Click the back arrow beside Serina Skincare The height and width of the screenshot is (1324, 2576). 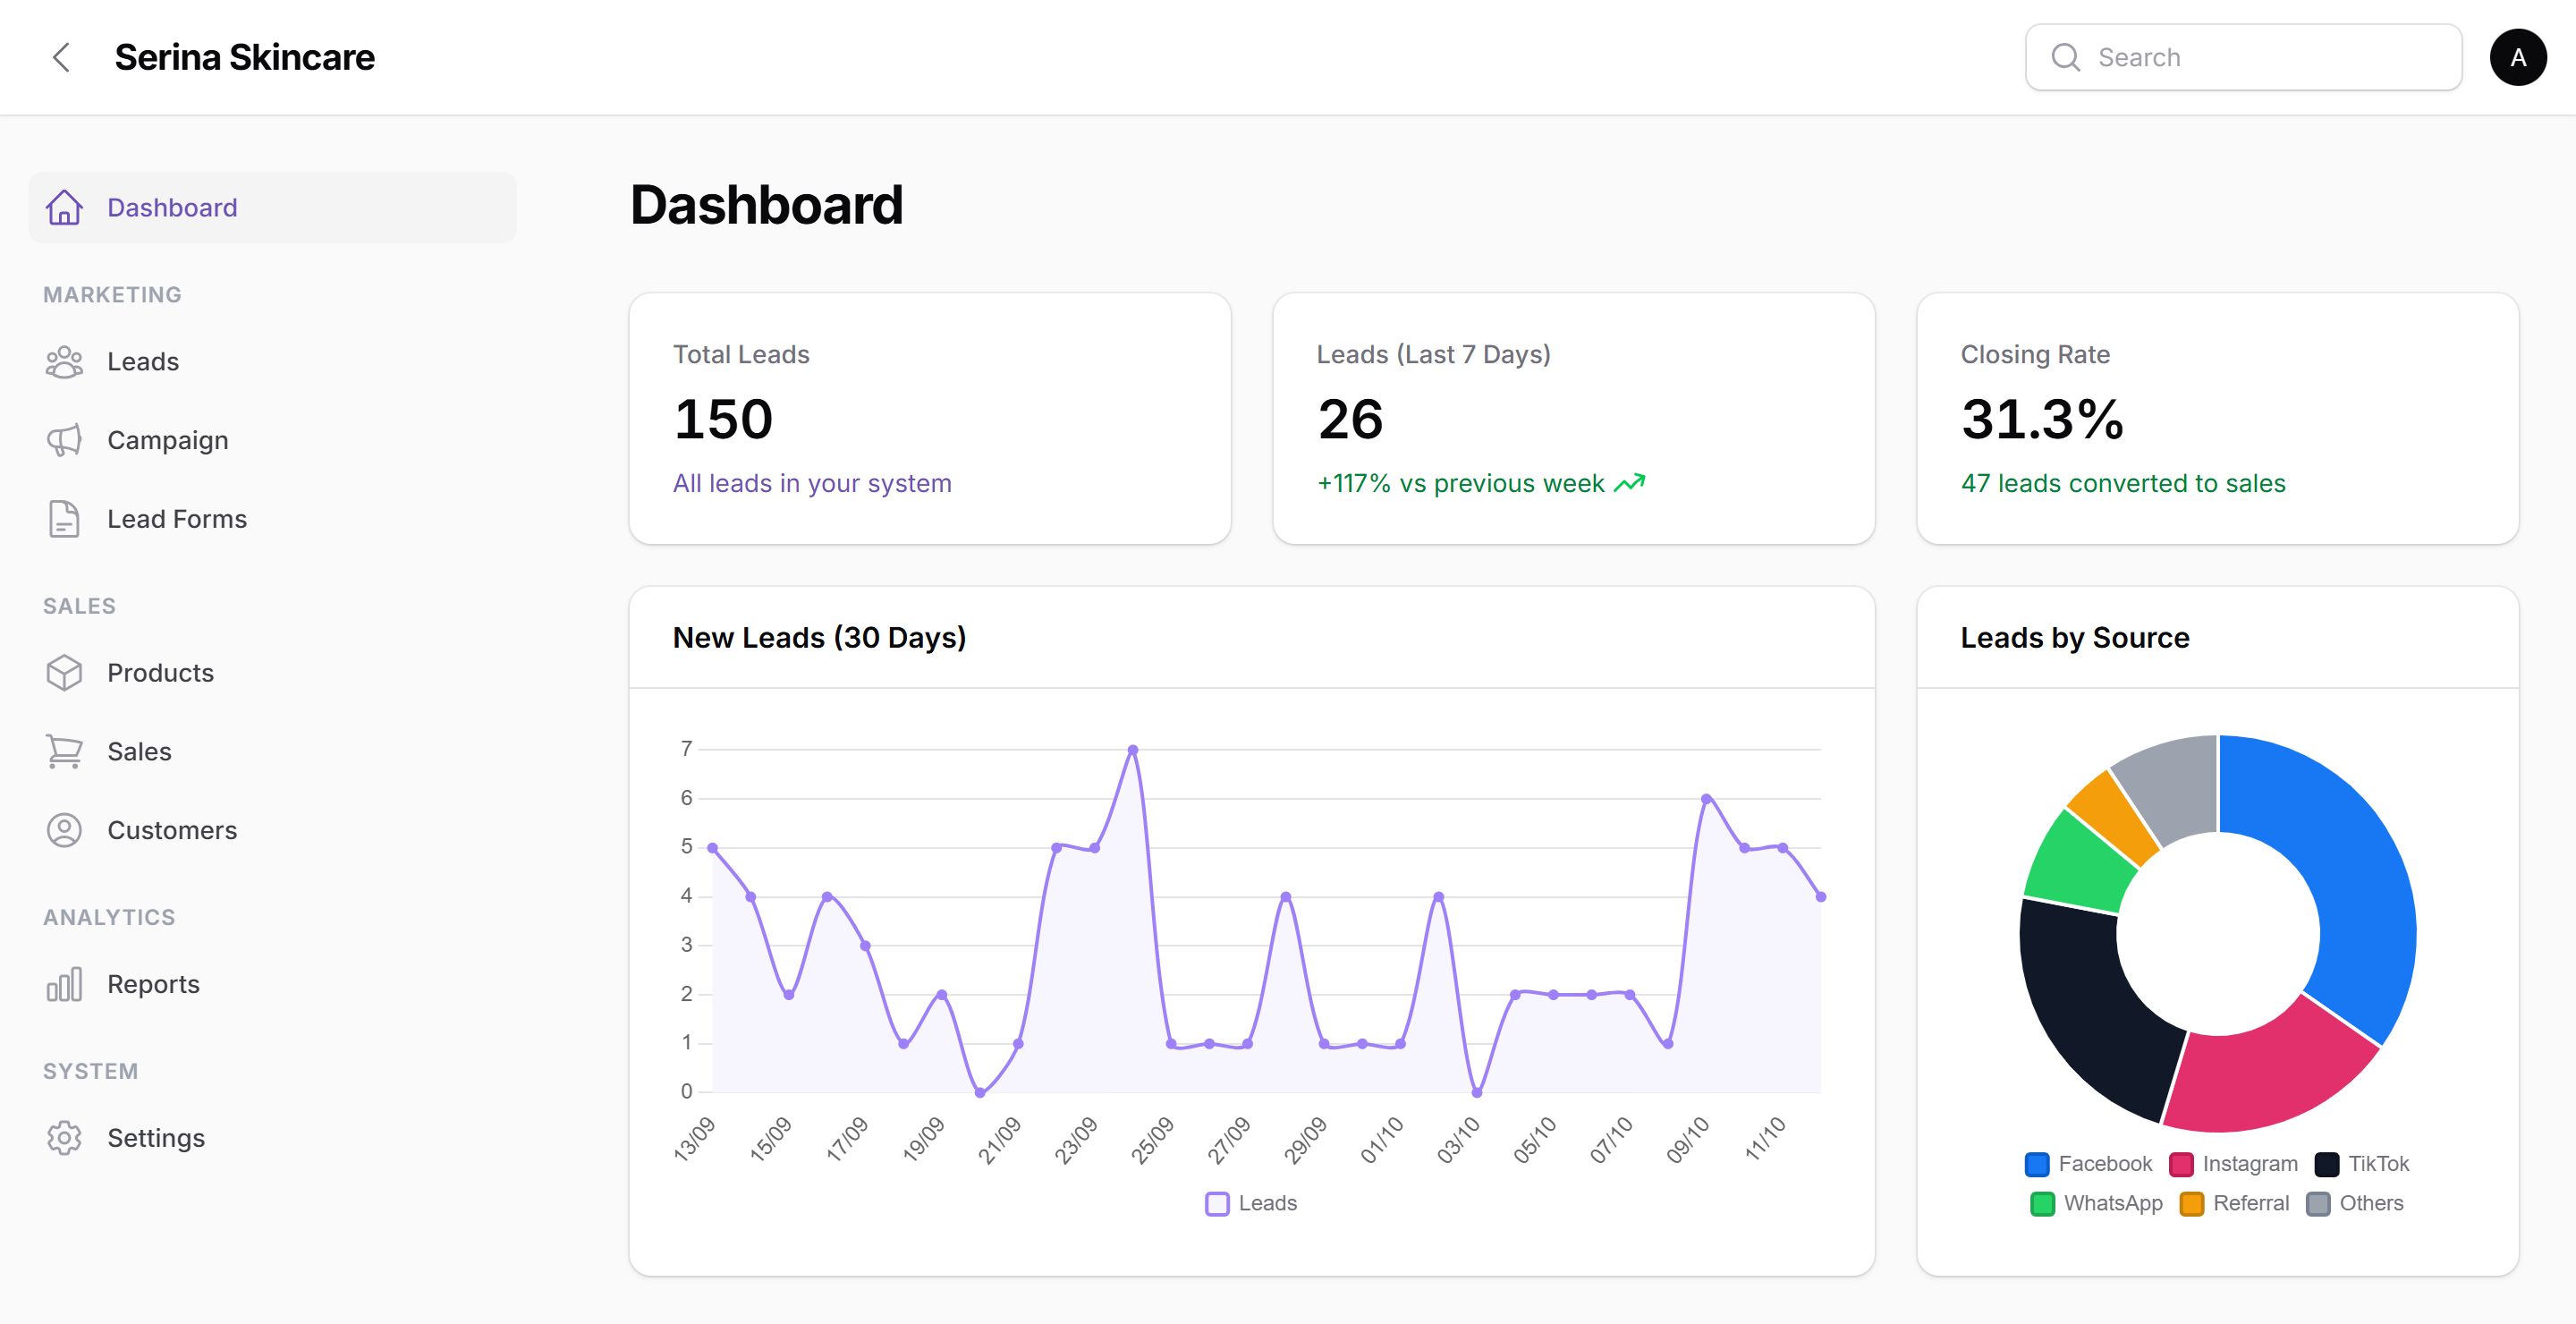click(x=61, y=57)
